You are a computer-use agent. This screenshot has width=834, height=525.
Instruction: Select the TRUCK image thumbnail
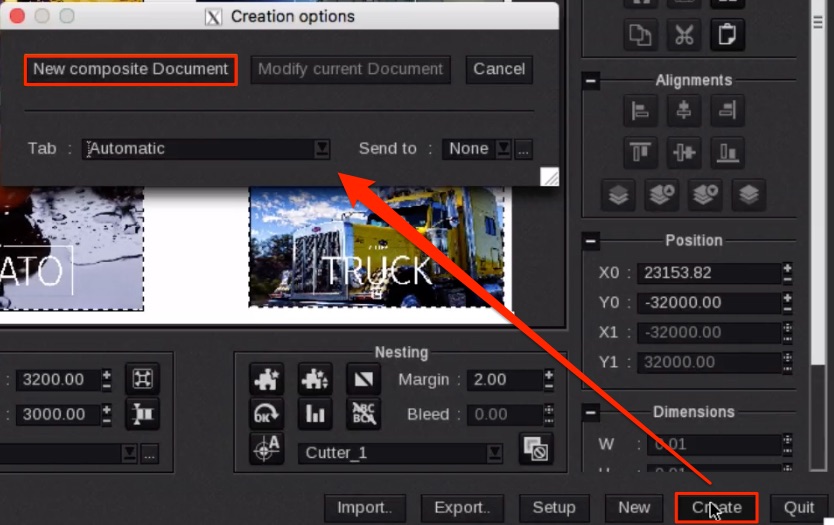pos(377,250)
